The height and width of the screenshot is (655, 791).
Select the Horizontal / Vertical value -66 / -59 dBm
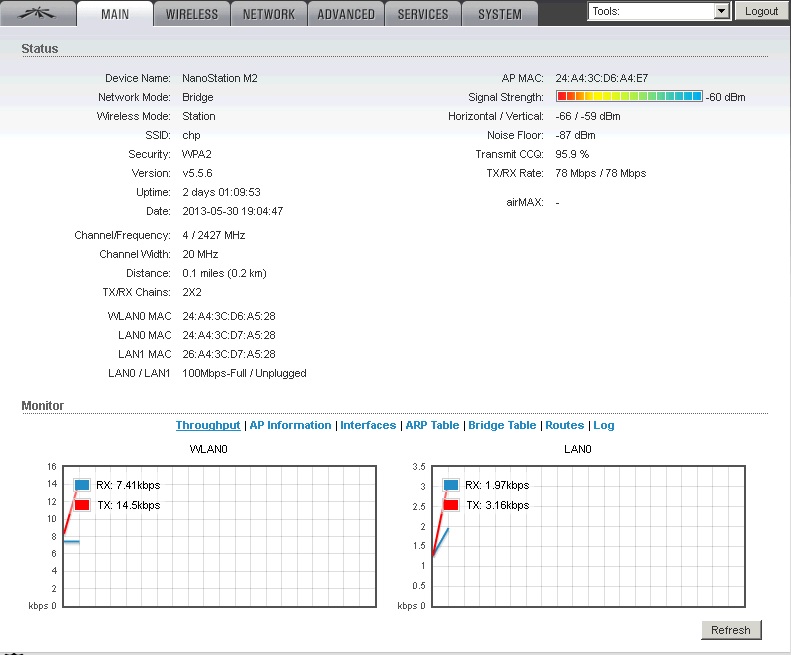pos(588,116)
